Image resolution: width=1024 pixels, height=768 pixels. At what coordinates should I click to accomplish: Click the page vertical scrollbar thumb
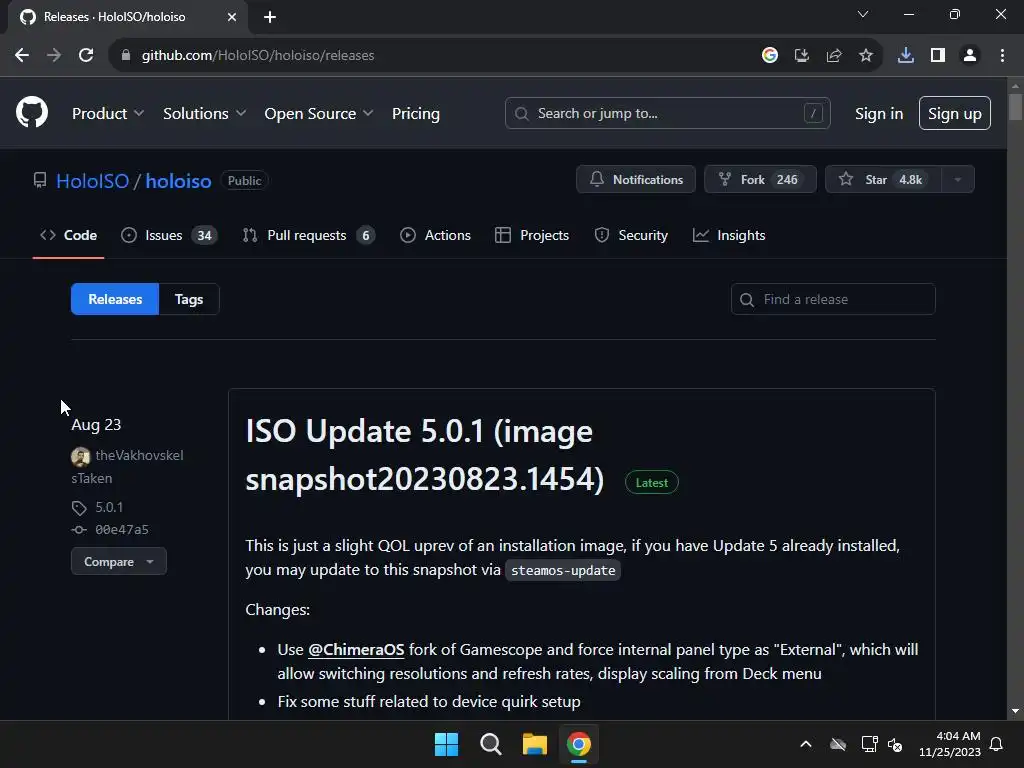[x=1015, y=106]
